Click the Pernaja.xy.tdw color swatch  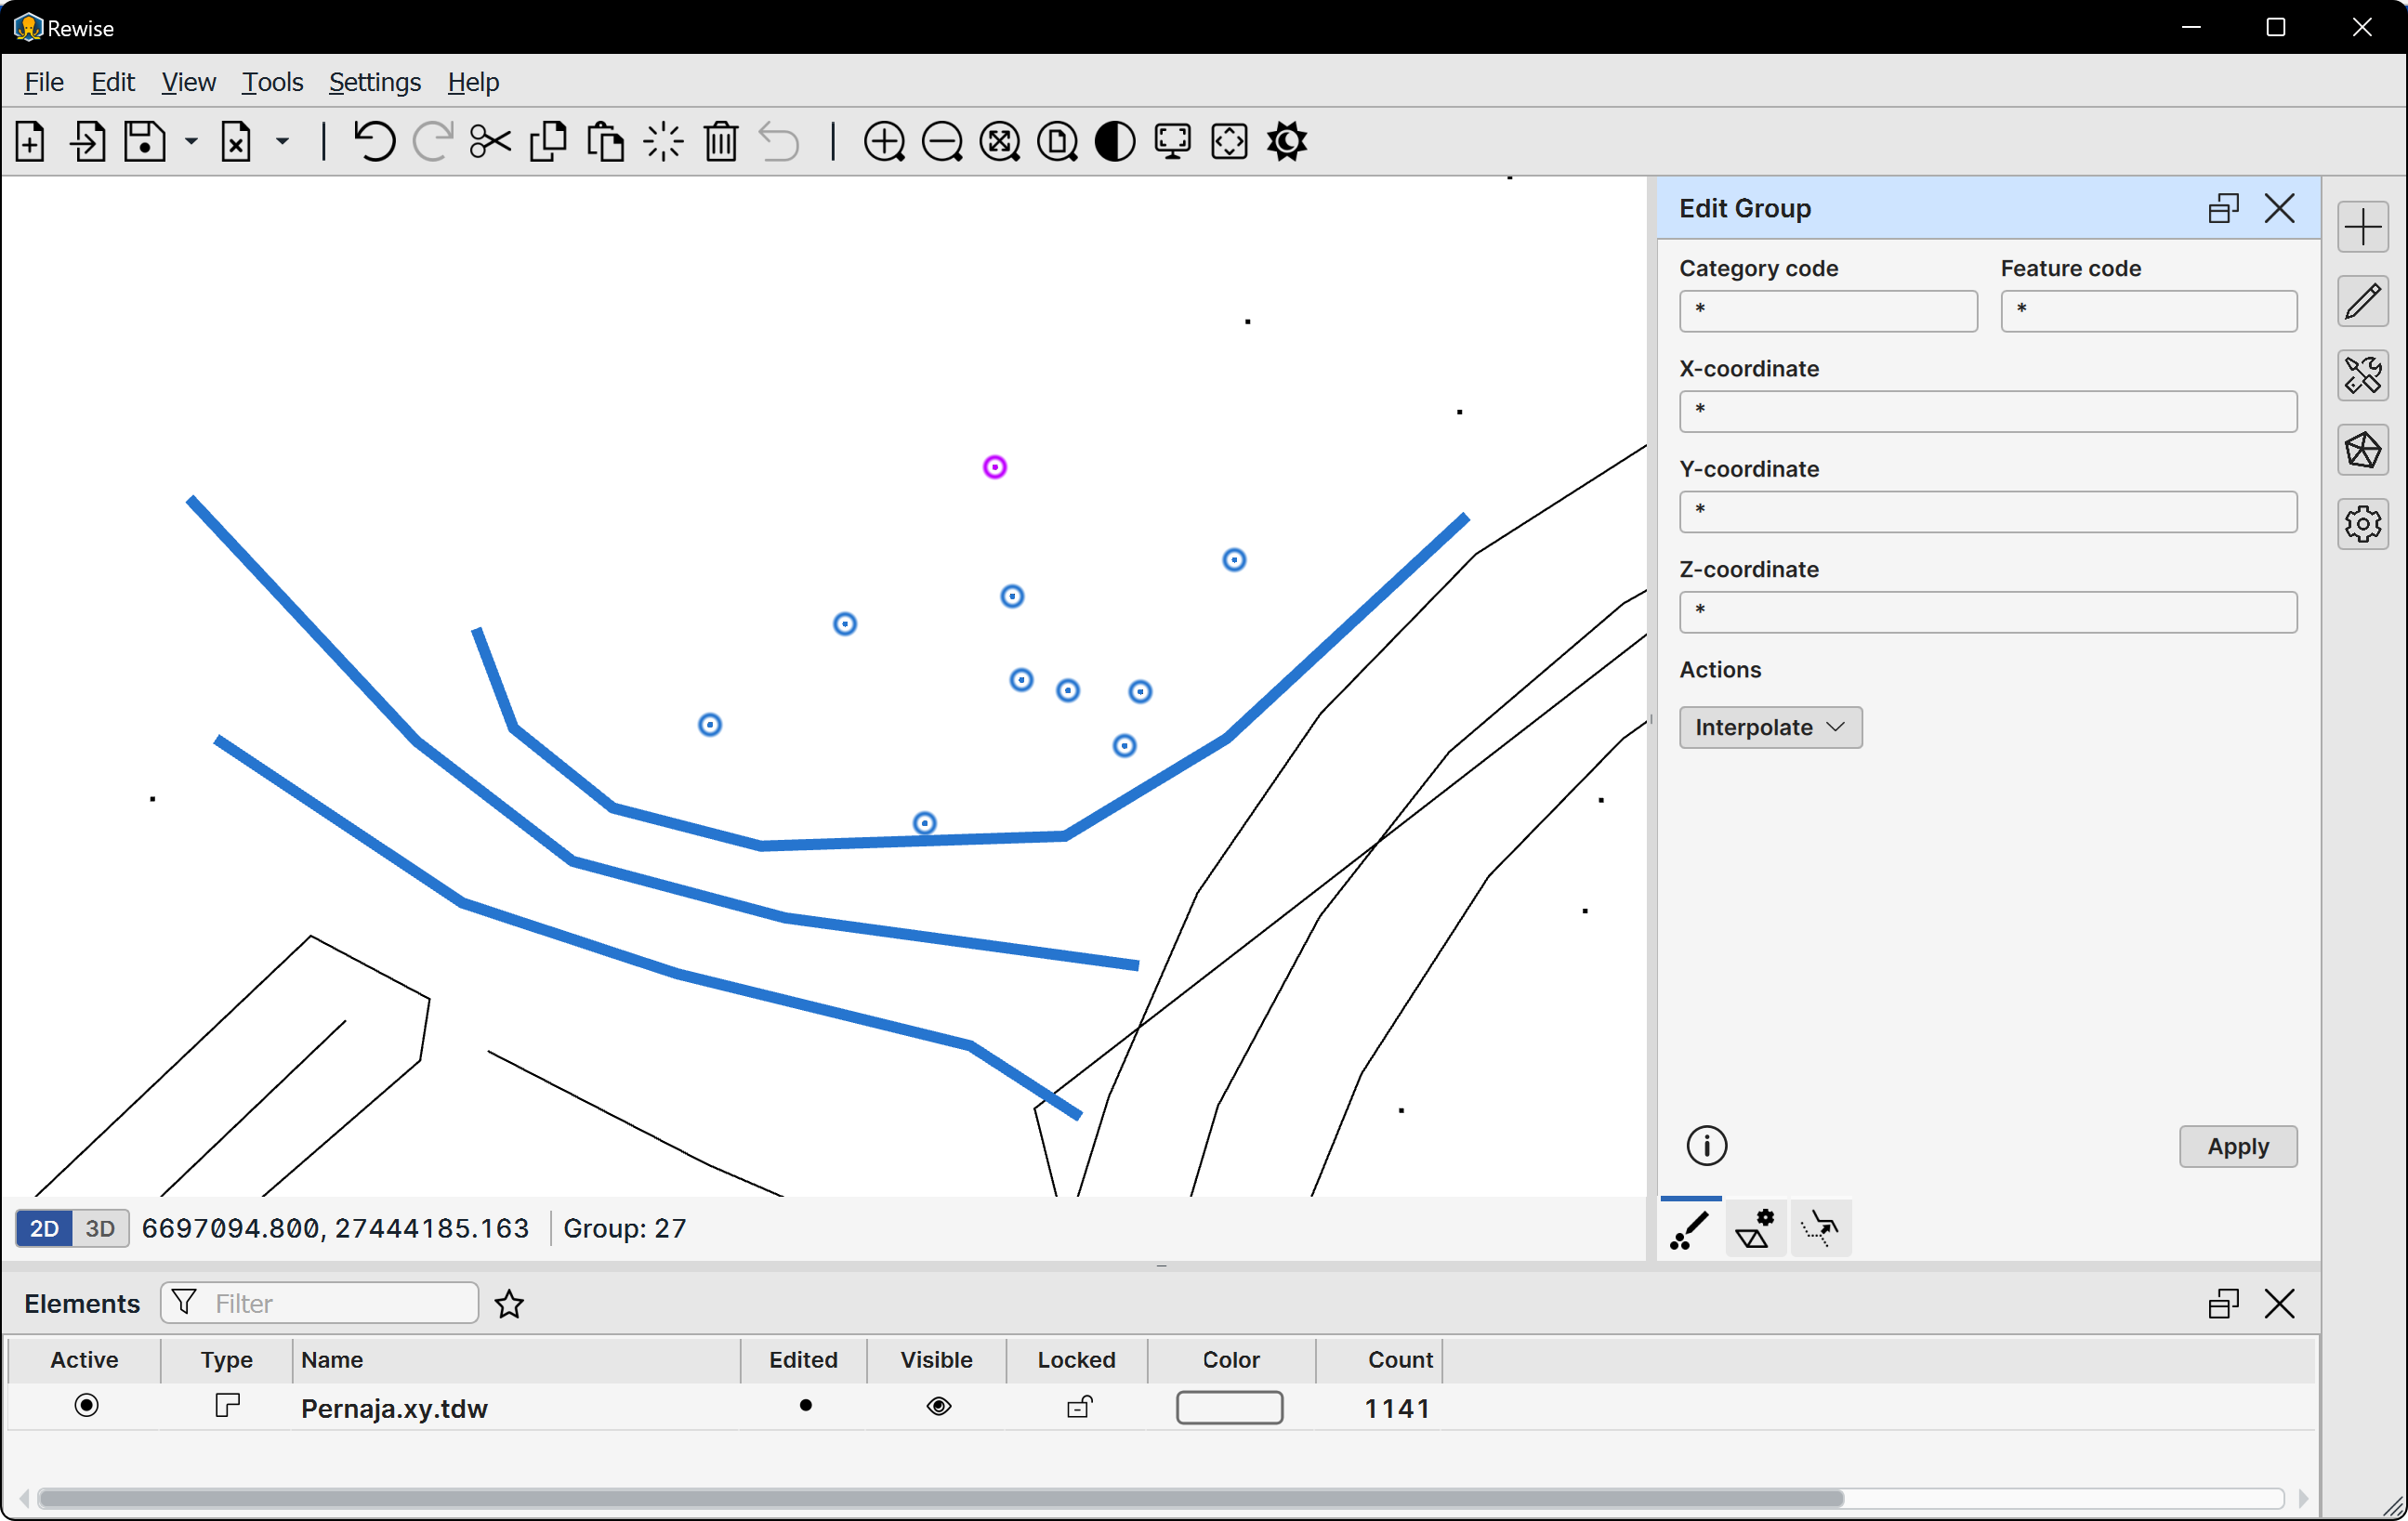click(1229, 1407)
